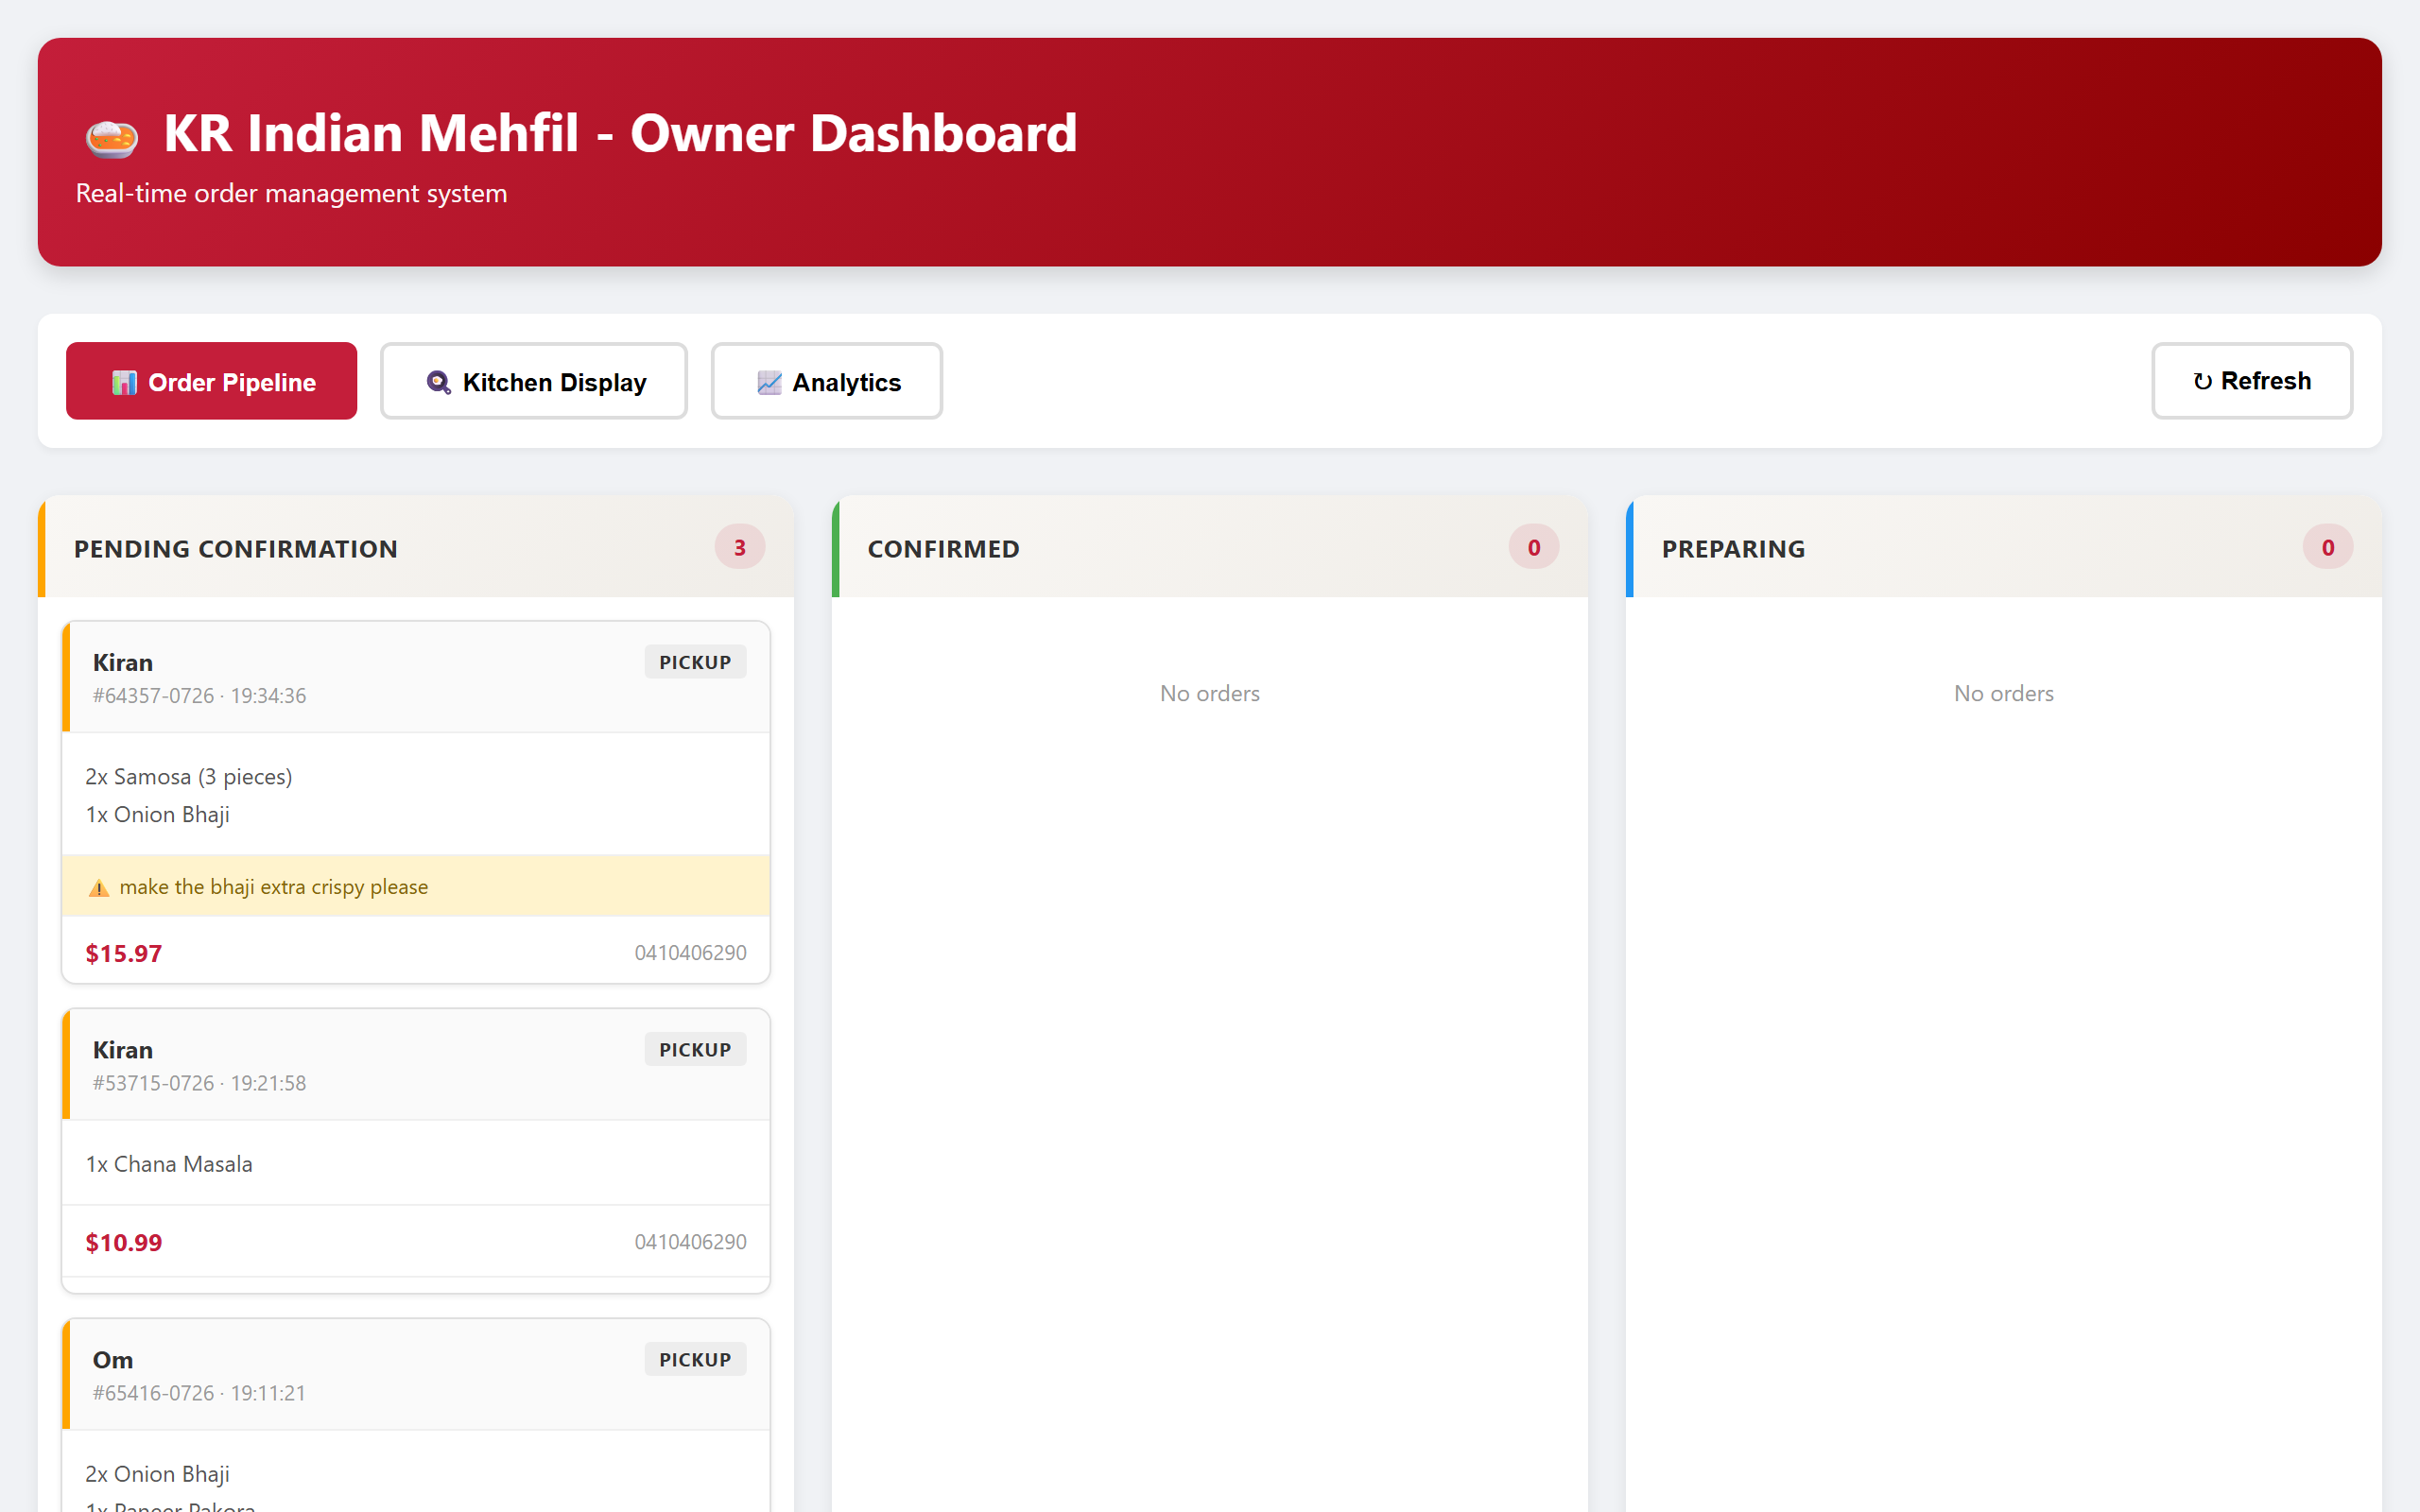Click Kiran name on order #53715-0726
The height and width of the screenshot is (1512, 2420).
(123, 1050)
